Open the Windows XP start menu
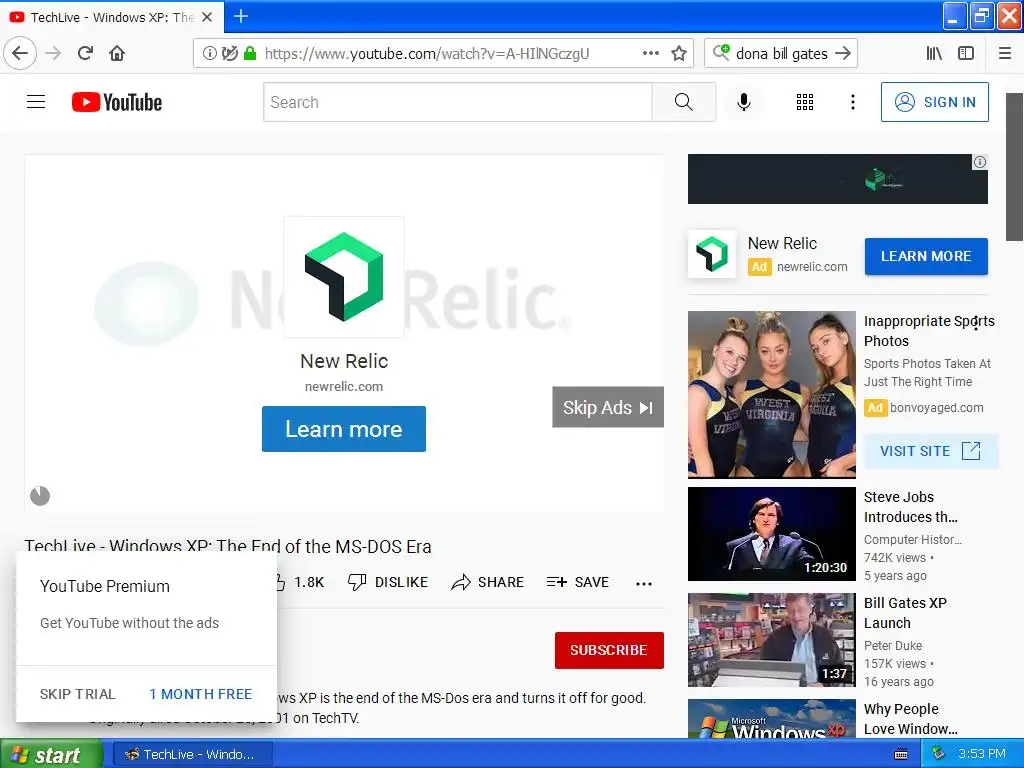 [x=51, y=754]
